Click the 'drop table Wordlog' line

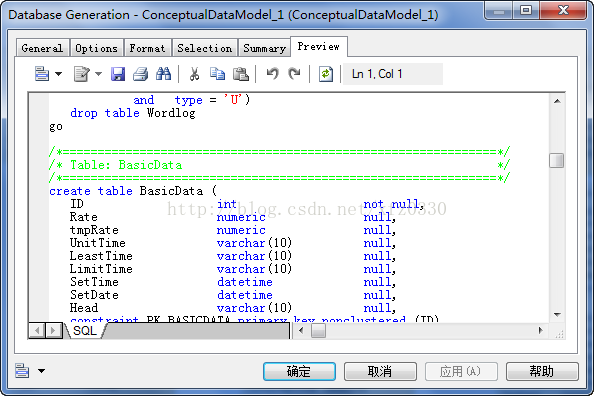pyautogui.click(x=133, y=113)
